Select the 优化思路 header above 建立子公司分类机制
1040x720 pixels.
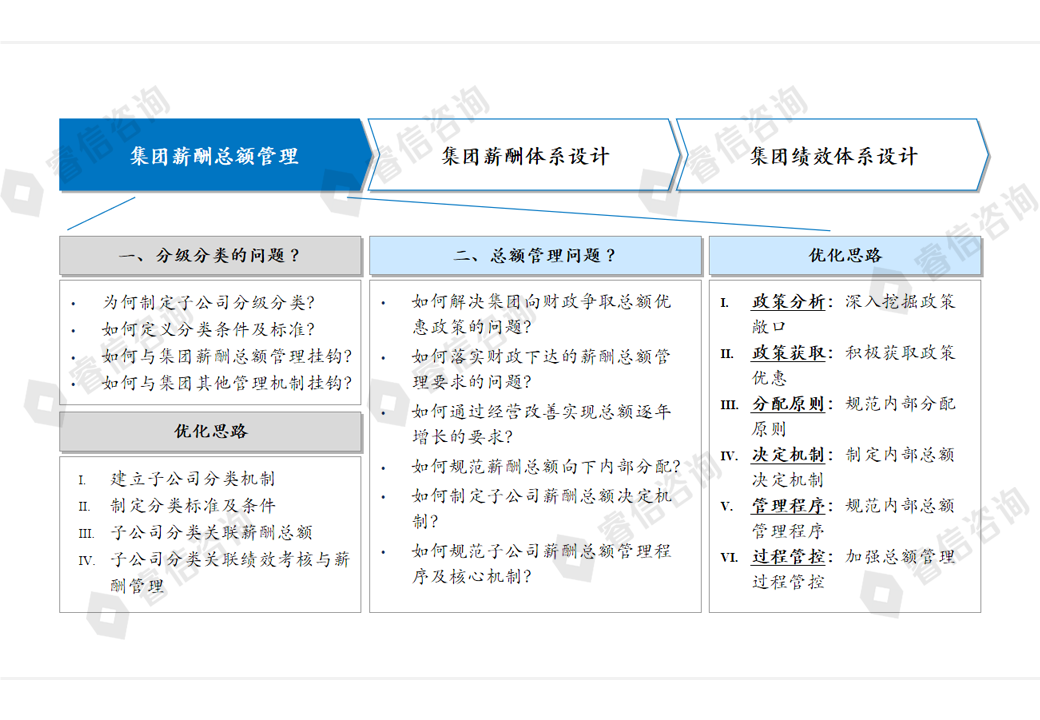pos(210,432)
